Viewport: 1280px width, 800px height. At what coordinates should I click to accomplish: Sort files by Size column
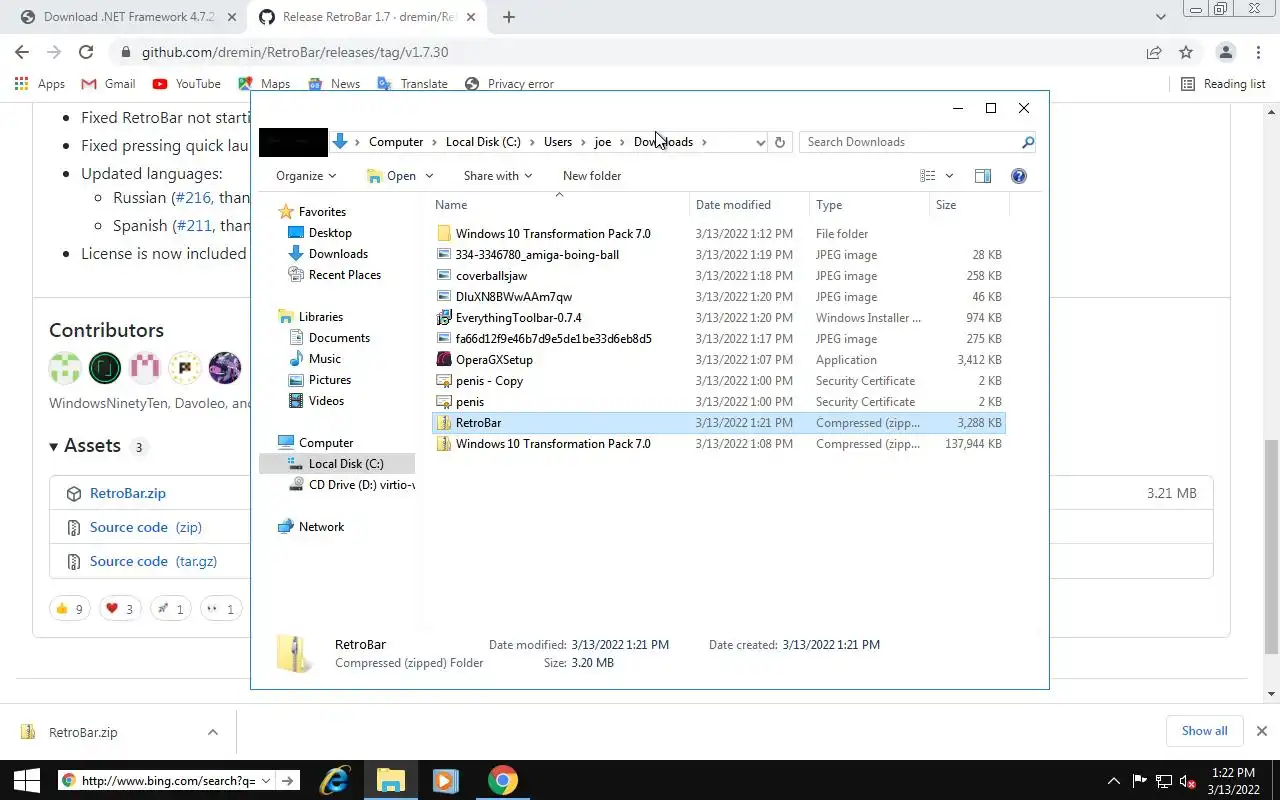969,205
